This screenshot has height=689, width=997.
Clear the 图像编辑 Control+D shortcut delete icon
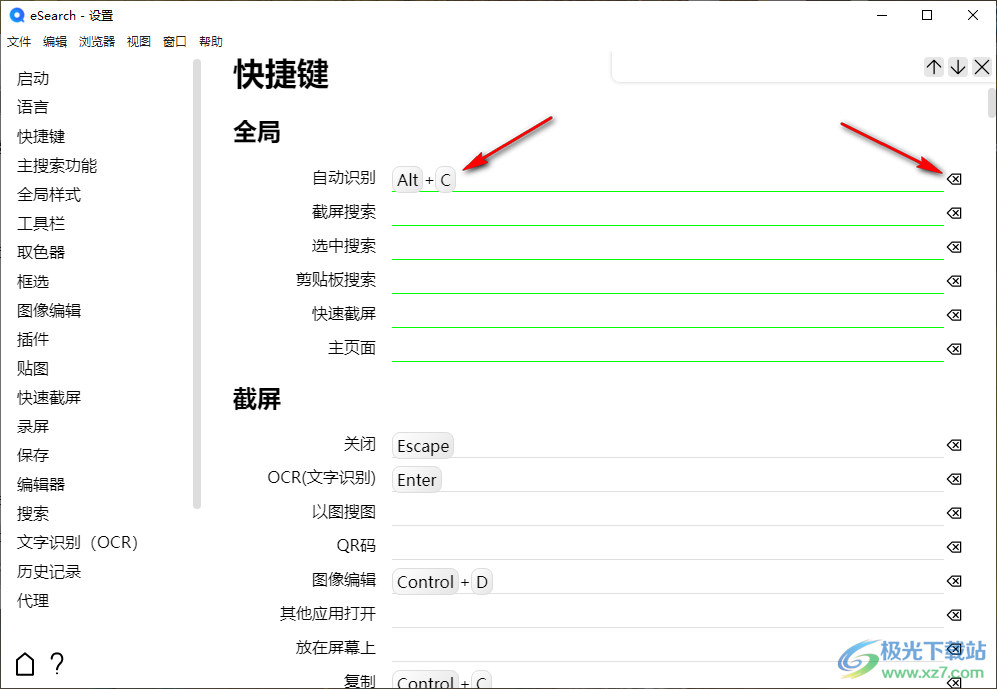point(954,581)
